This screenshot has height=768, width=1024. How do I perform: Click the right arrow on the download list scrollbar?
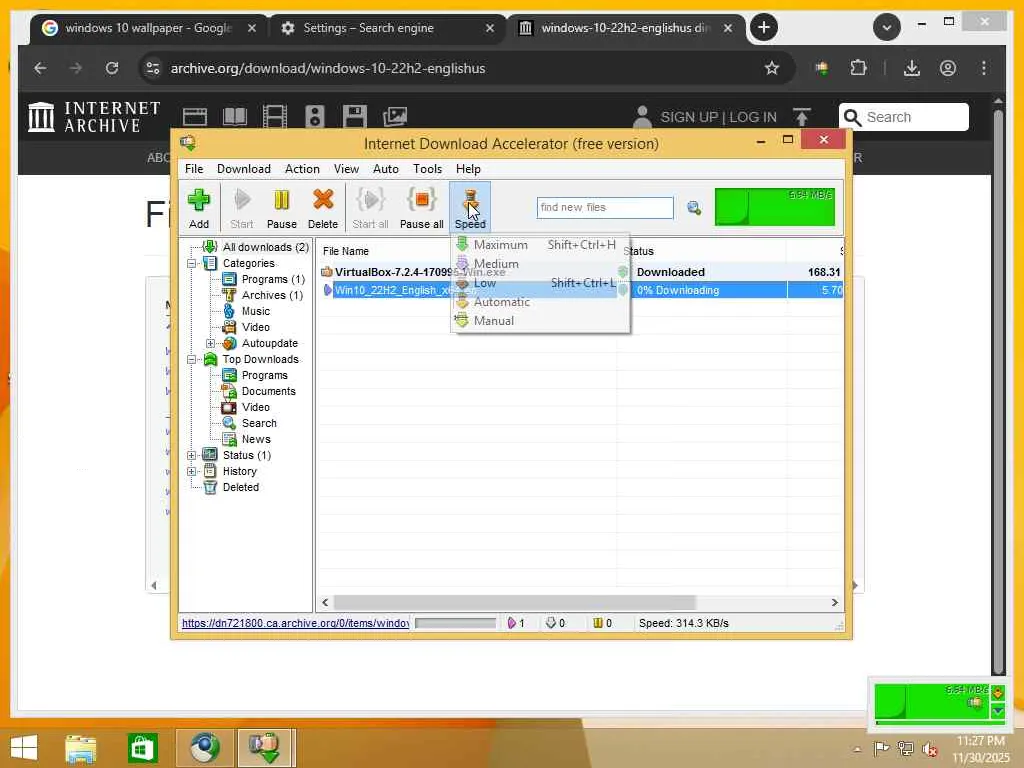pos(835,602)
